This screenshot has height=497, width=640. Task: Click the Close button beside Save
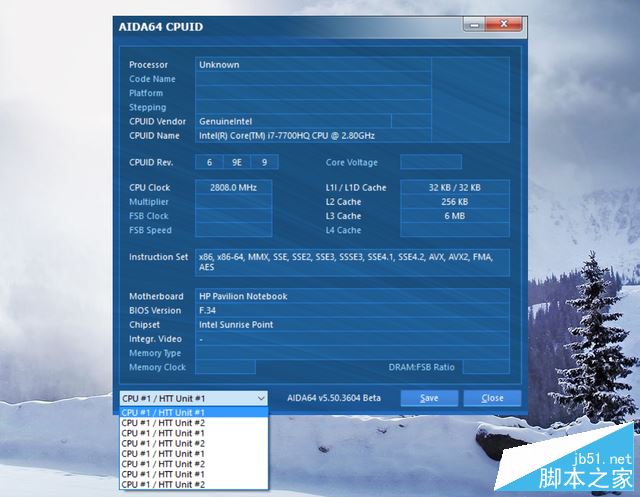pyautogui.click(x=492, y=398)
